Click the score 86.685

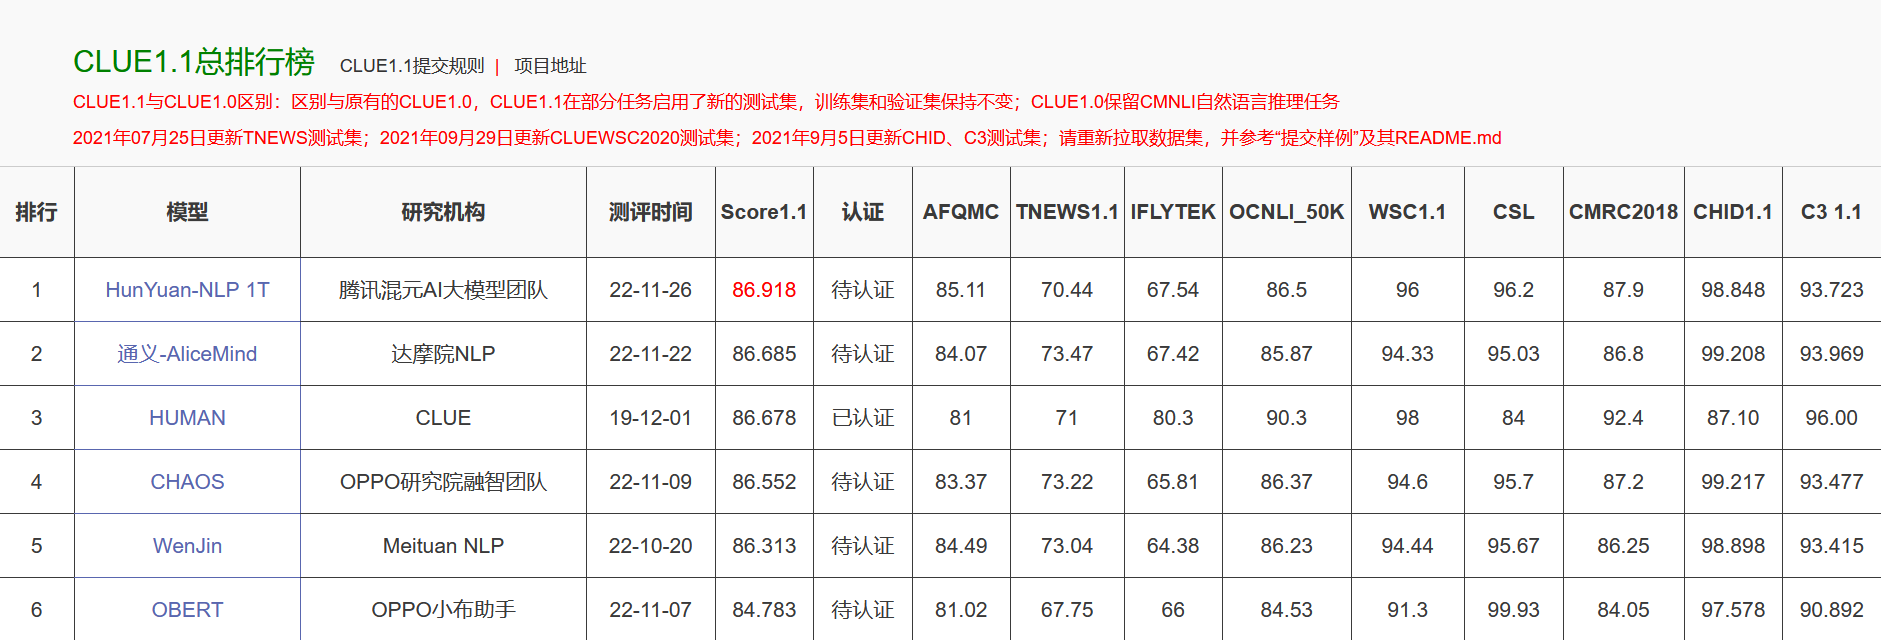pyautogui.click(x=764, y=354)
